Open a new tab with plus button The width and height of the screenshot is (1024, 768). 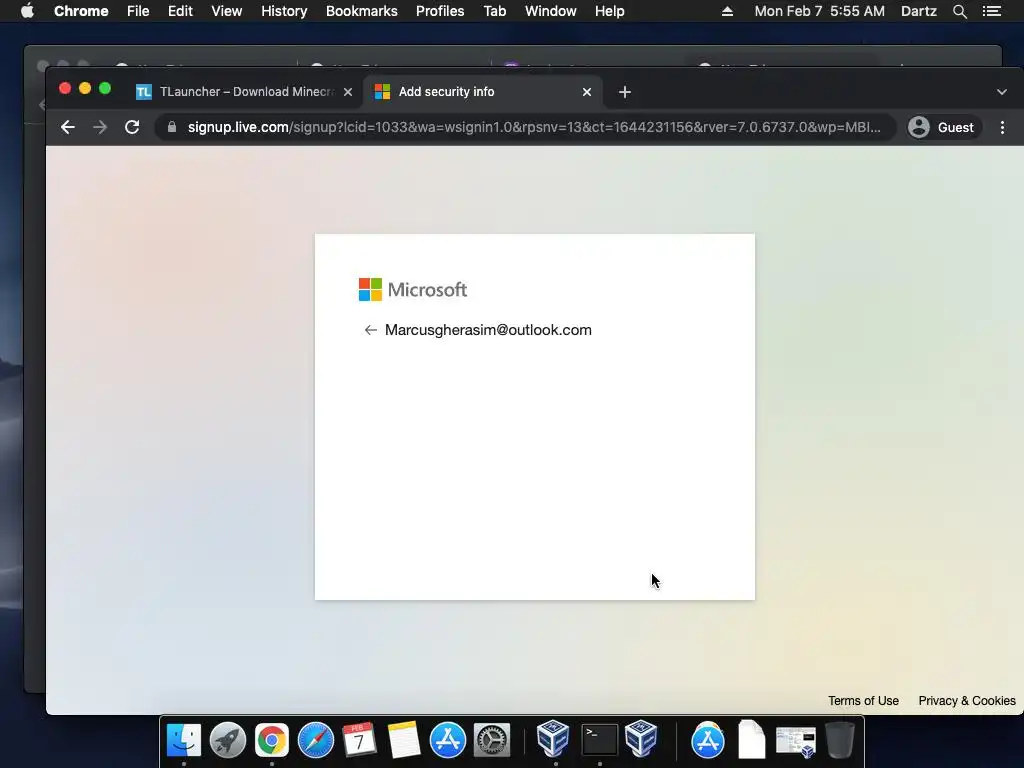pyautogui.click(x=625, y=92)
